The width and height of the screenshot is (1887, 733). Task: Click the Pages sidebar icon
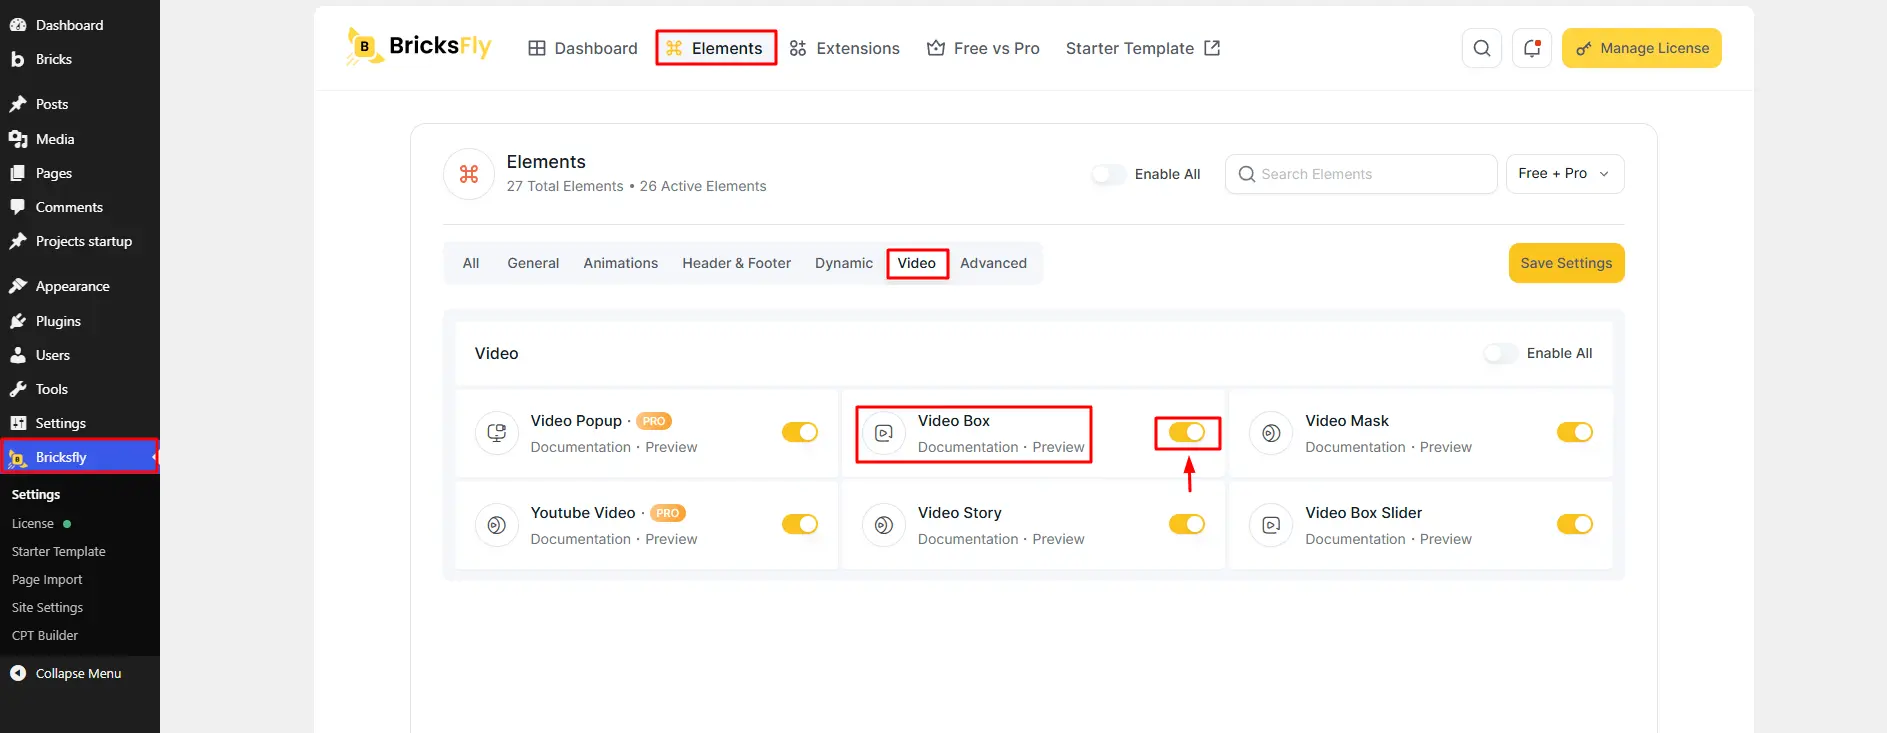point(18,173)
